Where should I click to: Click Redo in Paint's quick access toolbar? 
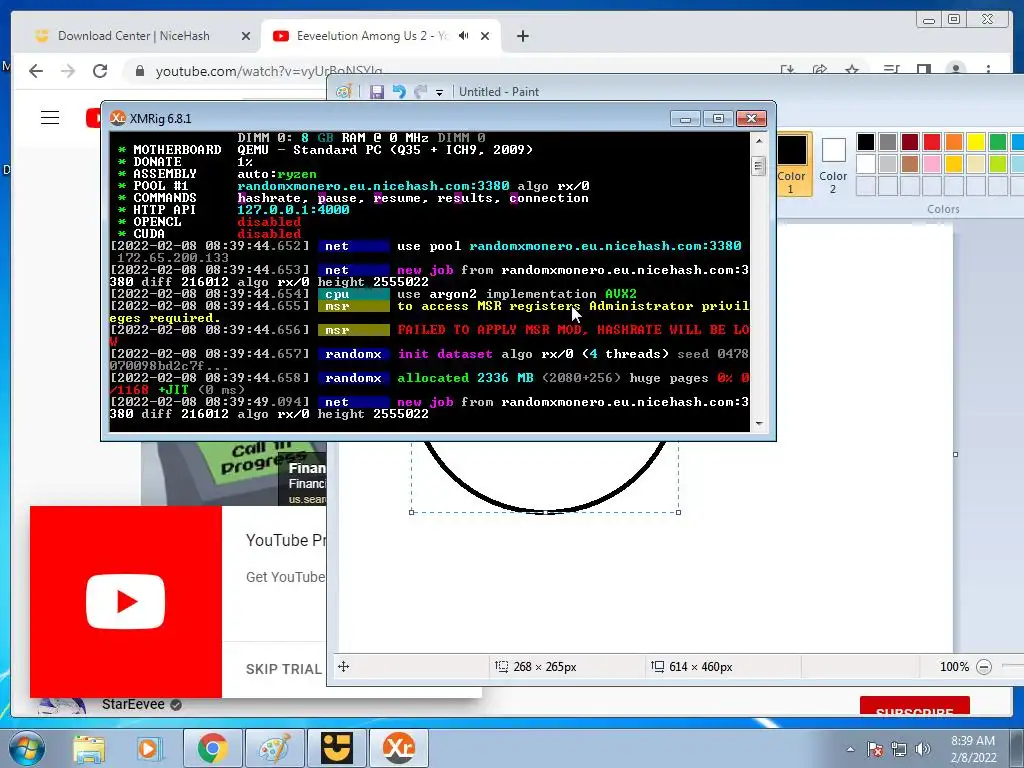(421, 92)
